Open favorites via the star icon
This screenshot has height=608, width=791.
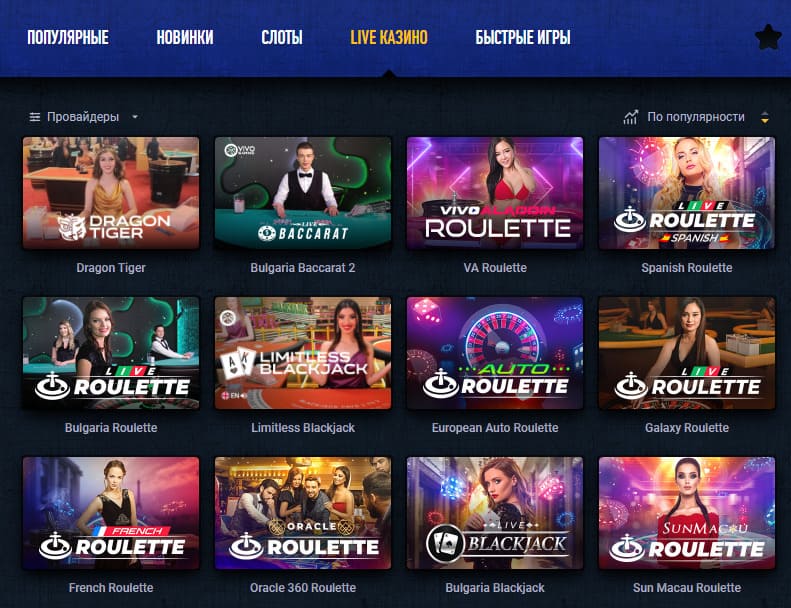click(x=768, y=38)
